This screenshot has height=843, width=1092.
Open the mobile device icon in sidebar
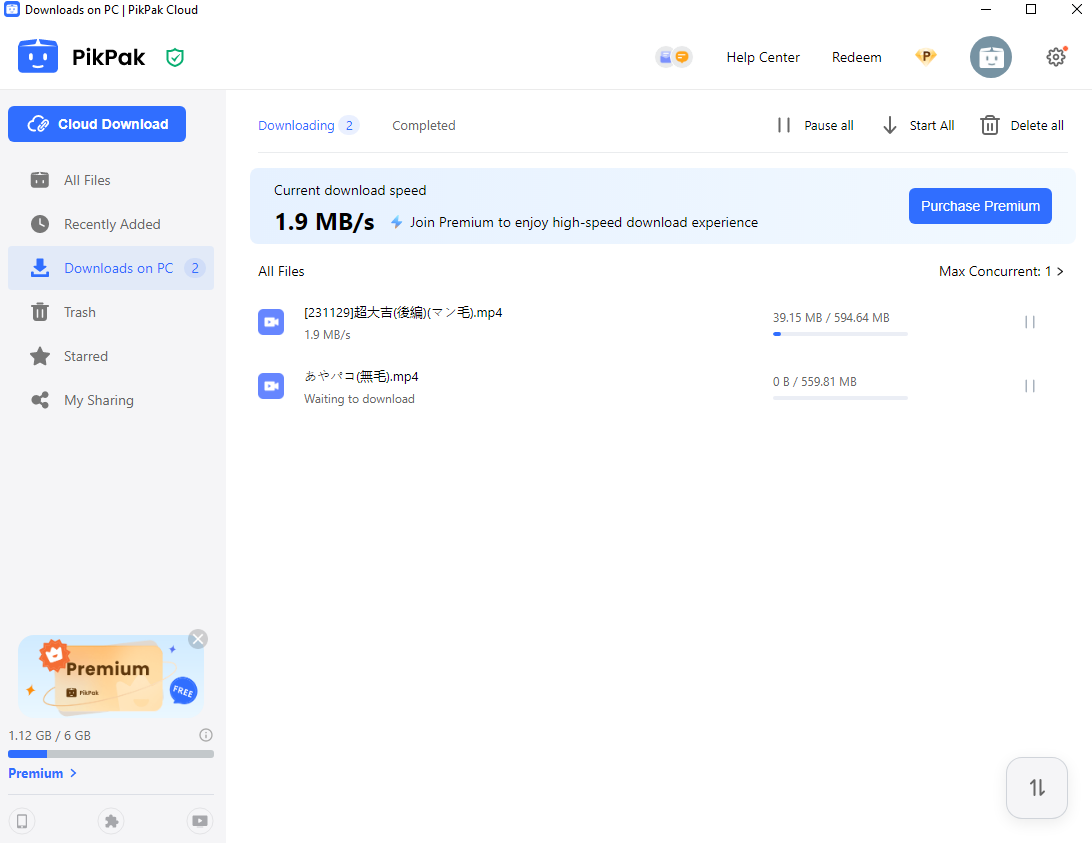pos(22,821)
